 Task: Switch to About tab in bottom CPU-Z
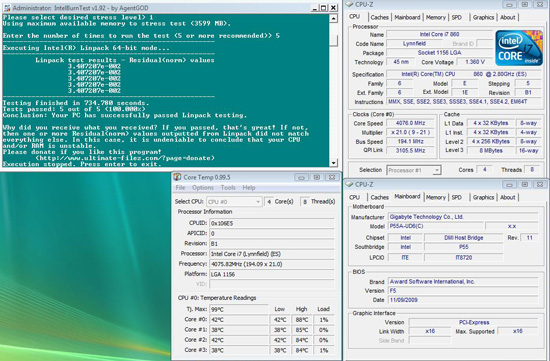pos(507,197)
